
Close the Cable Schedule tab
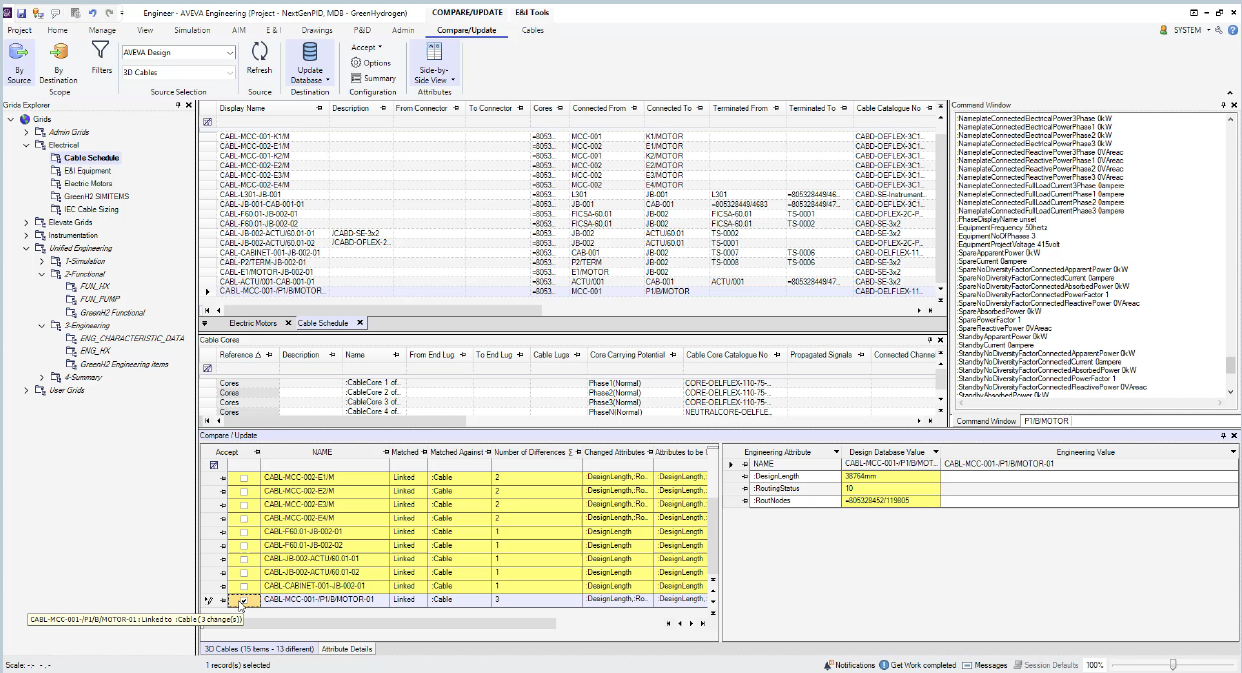[360, 323]
